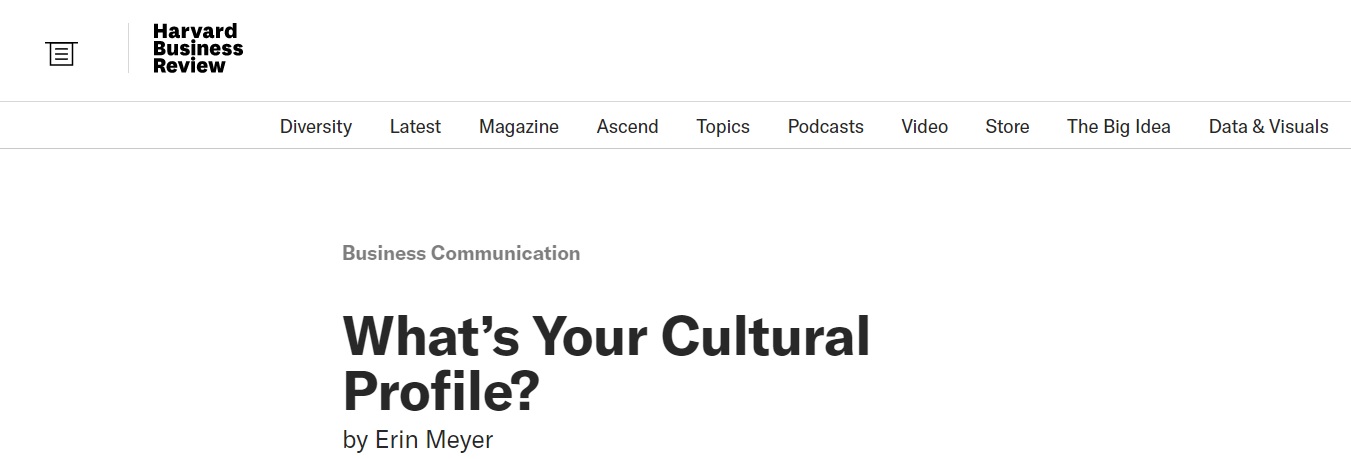The width and height of the screenshot is (1351, 459).
Task: Open The Big Idea section
Action: 1119,126
